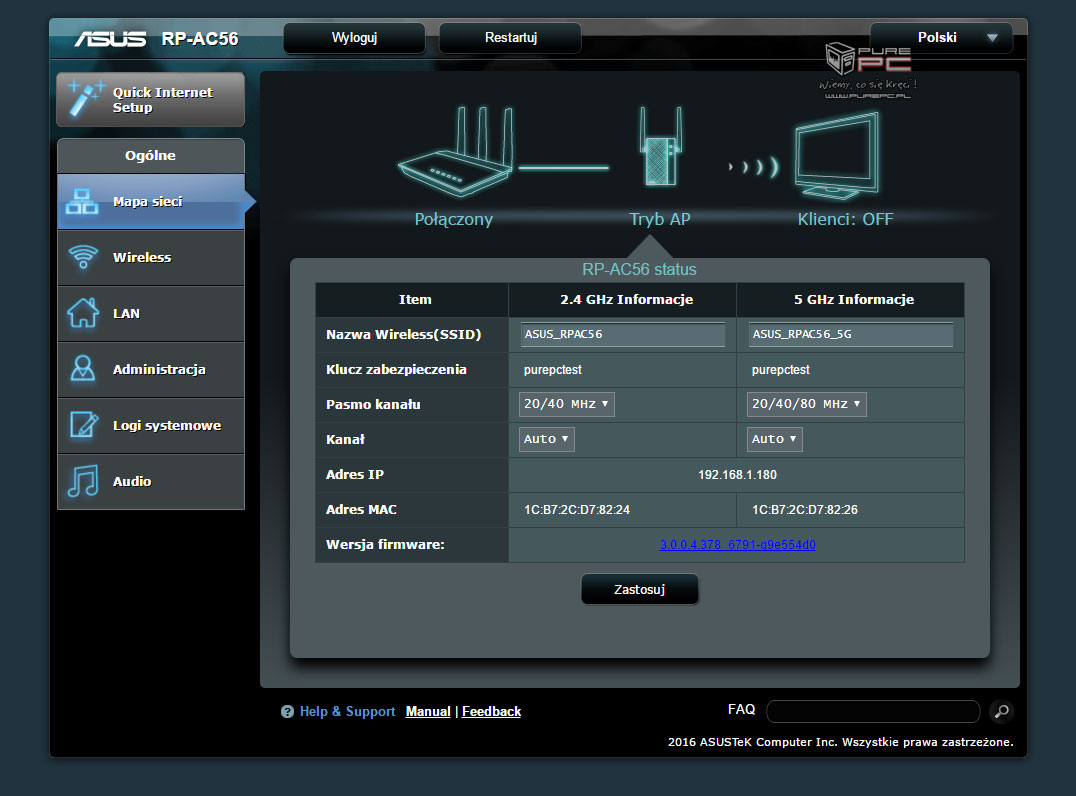Click the Klienci: OFF label

(x=845, y=220)
